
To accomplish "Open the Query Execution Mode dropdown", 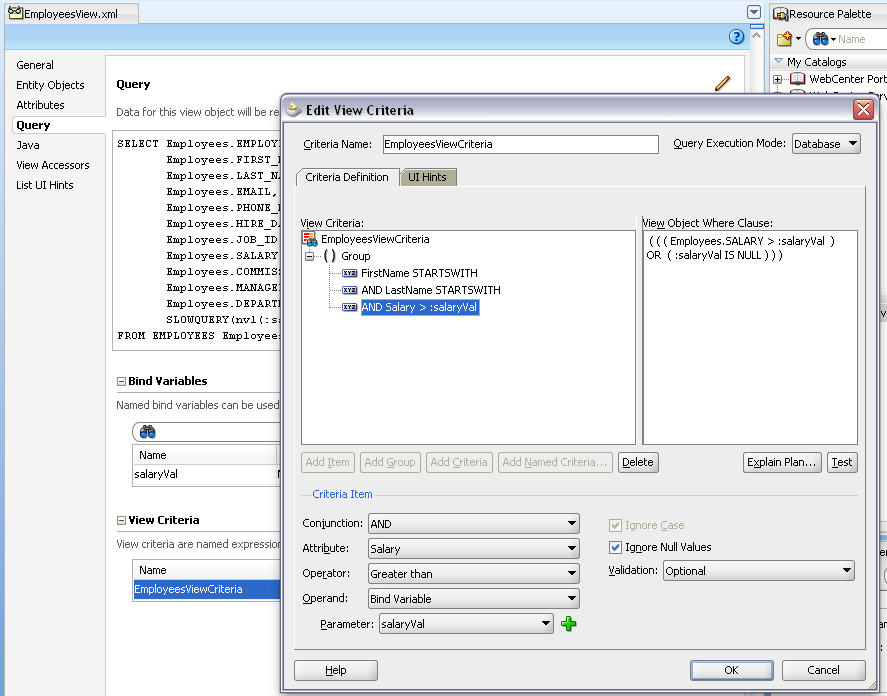I will tap(826, 144).
